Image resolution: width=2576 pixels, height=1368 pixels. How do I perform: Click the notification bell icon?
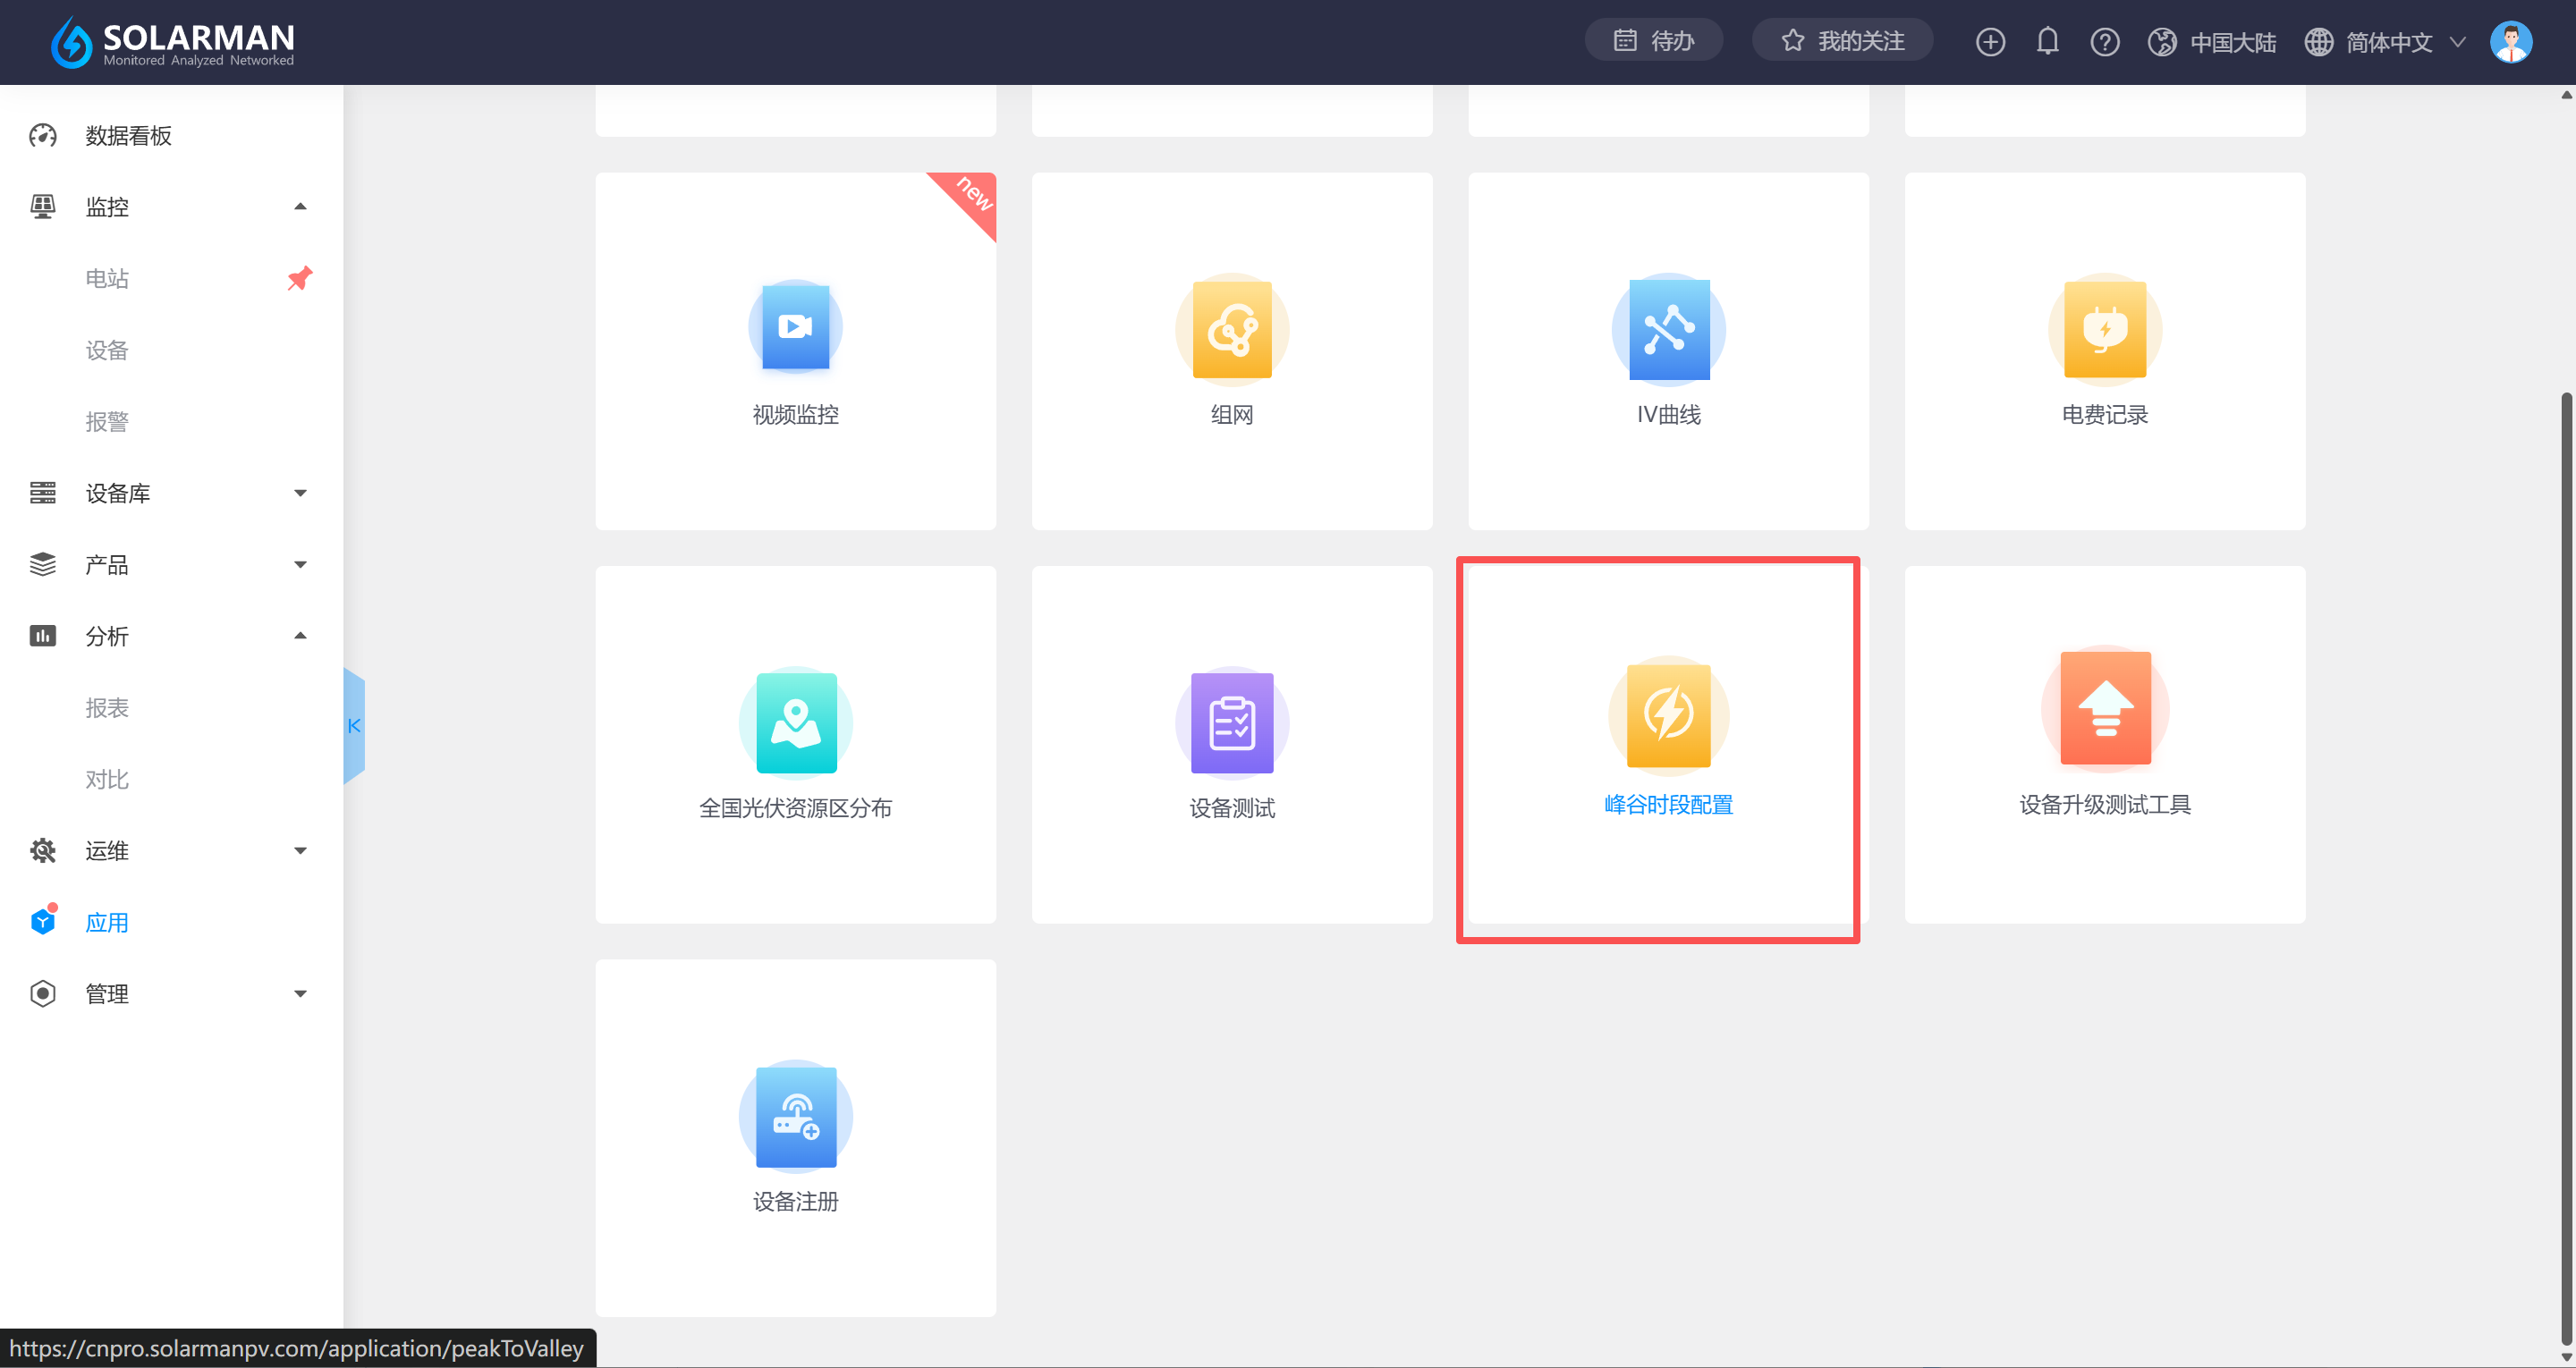[x=2047, y=41]
